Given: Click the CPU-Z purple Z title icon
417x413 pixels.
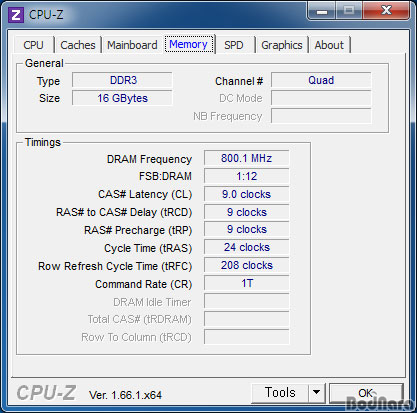Looking at the screenshot, I should (x=16, y=15).
